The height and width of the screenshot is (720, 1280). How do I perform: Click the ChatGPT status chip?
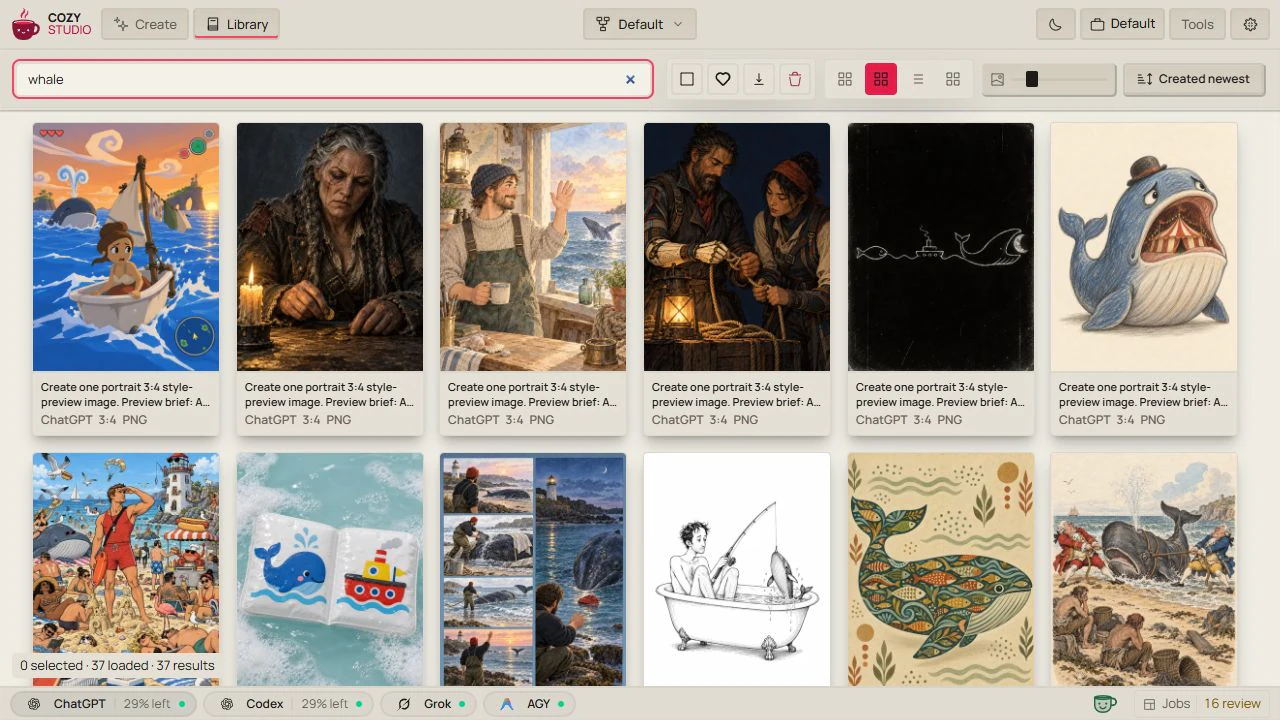click(105, 704)
